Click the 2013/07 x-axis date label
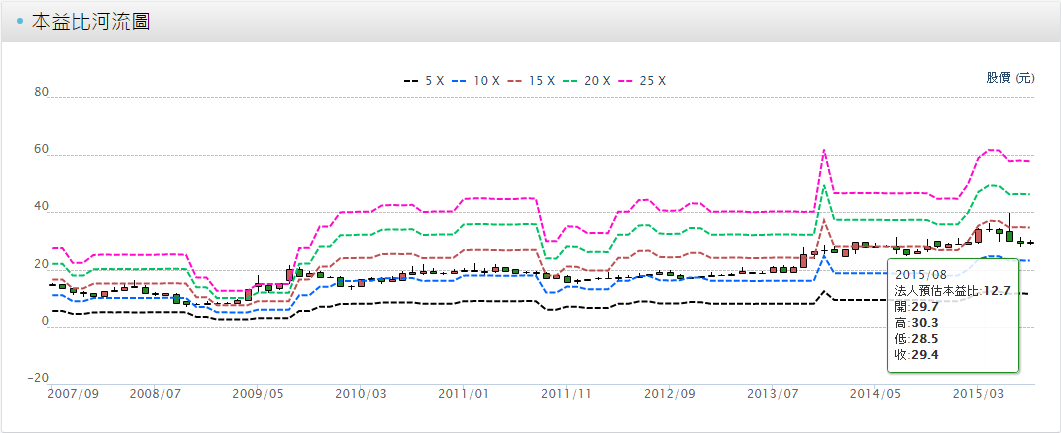 [774, 395]
